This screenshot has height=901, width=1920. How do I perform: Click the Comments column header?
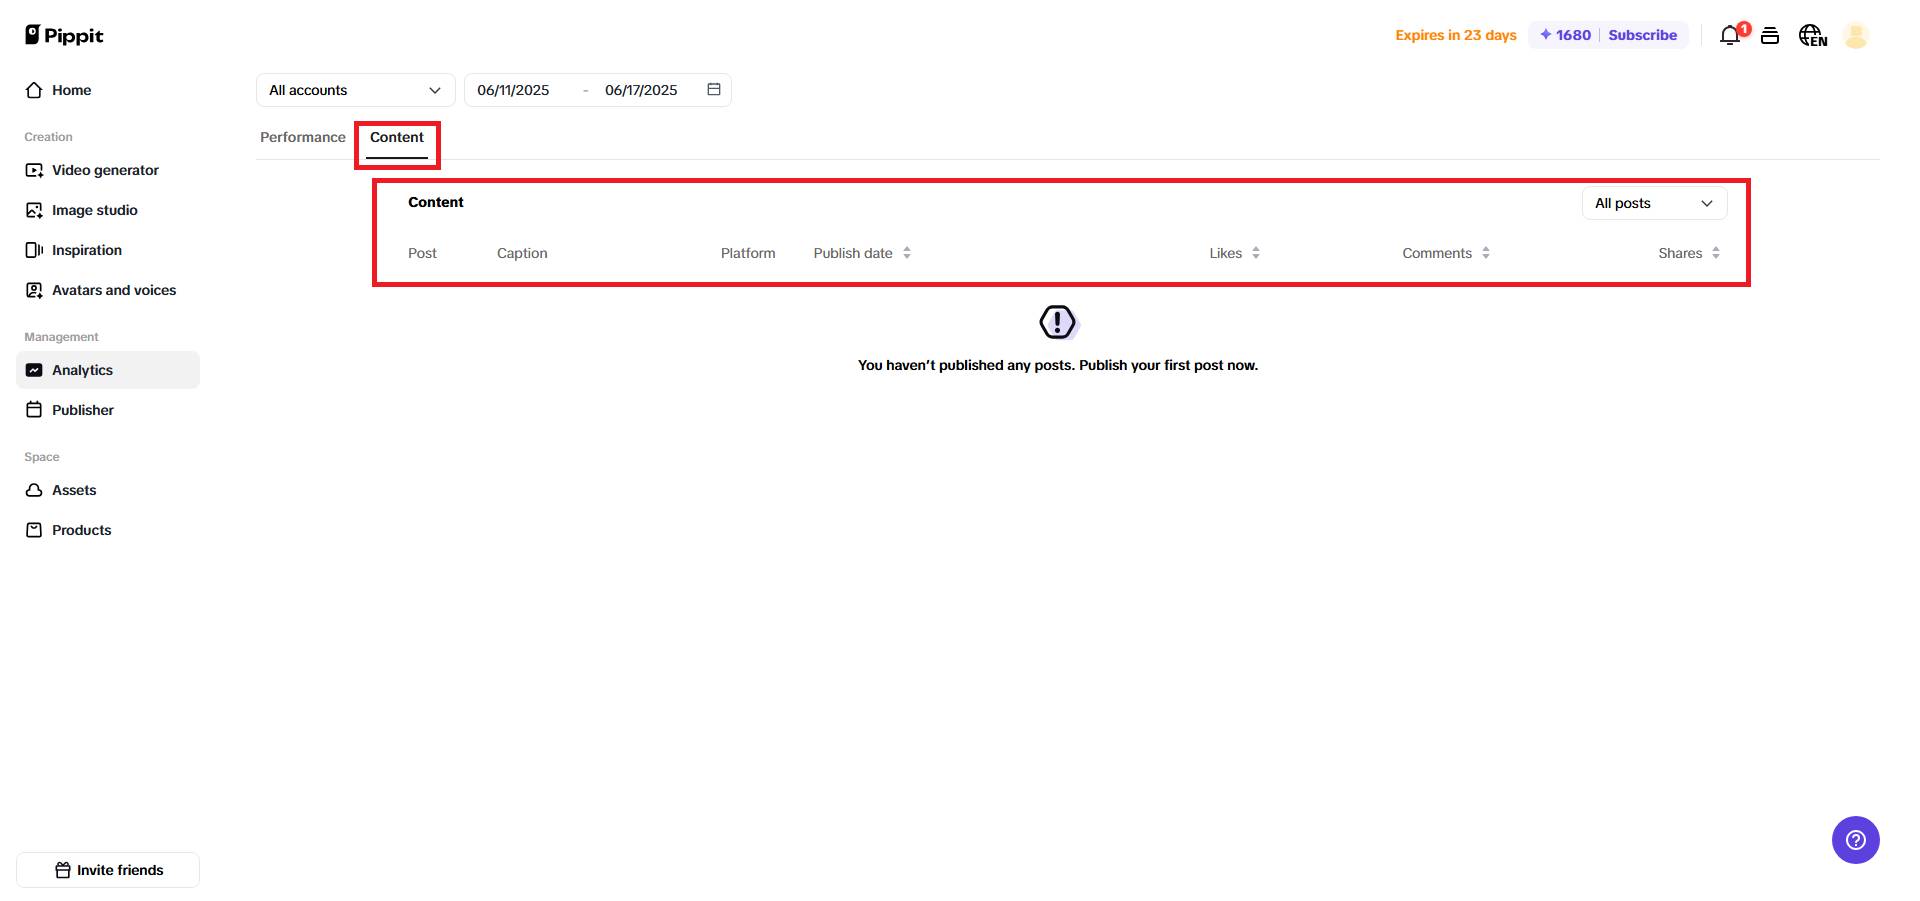[1437, 253]
